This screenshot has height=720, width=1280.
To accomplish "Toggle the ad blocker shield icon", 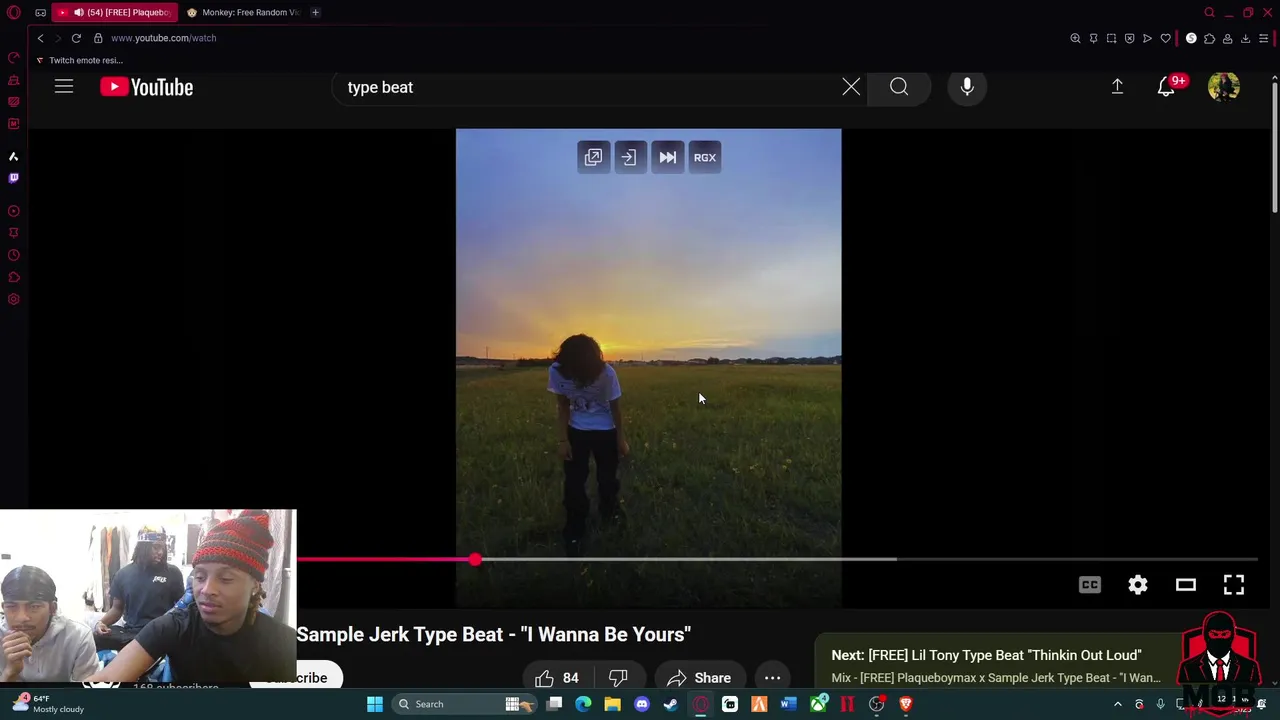I will (1129, 38).
